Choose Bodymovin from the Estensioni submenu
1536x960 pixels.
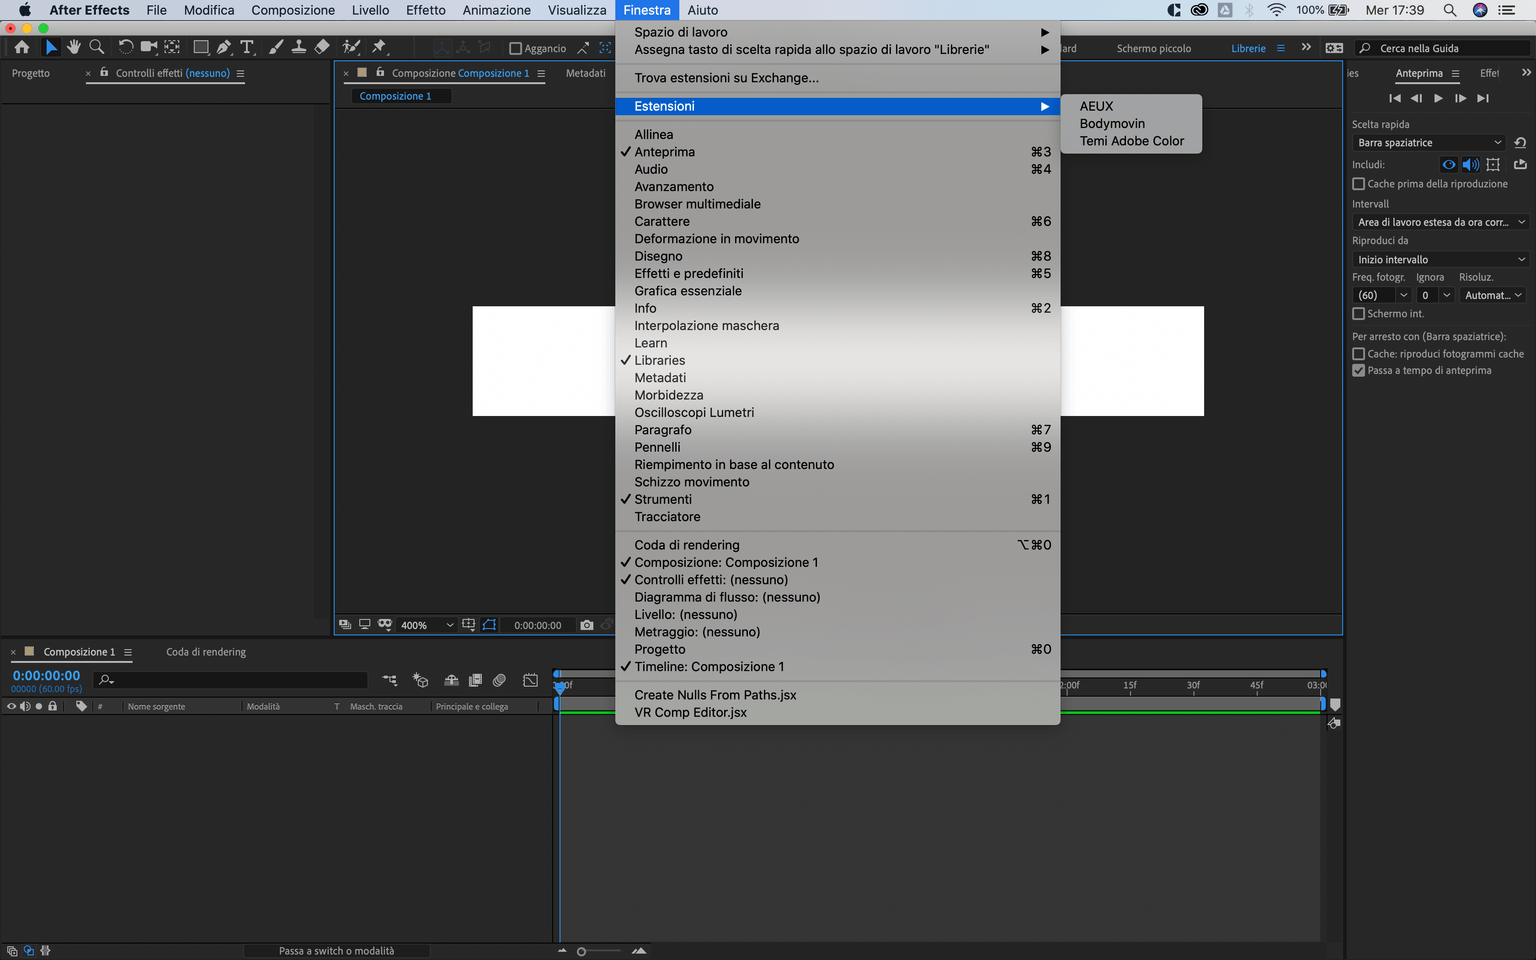tap(1112, 124)
